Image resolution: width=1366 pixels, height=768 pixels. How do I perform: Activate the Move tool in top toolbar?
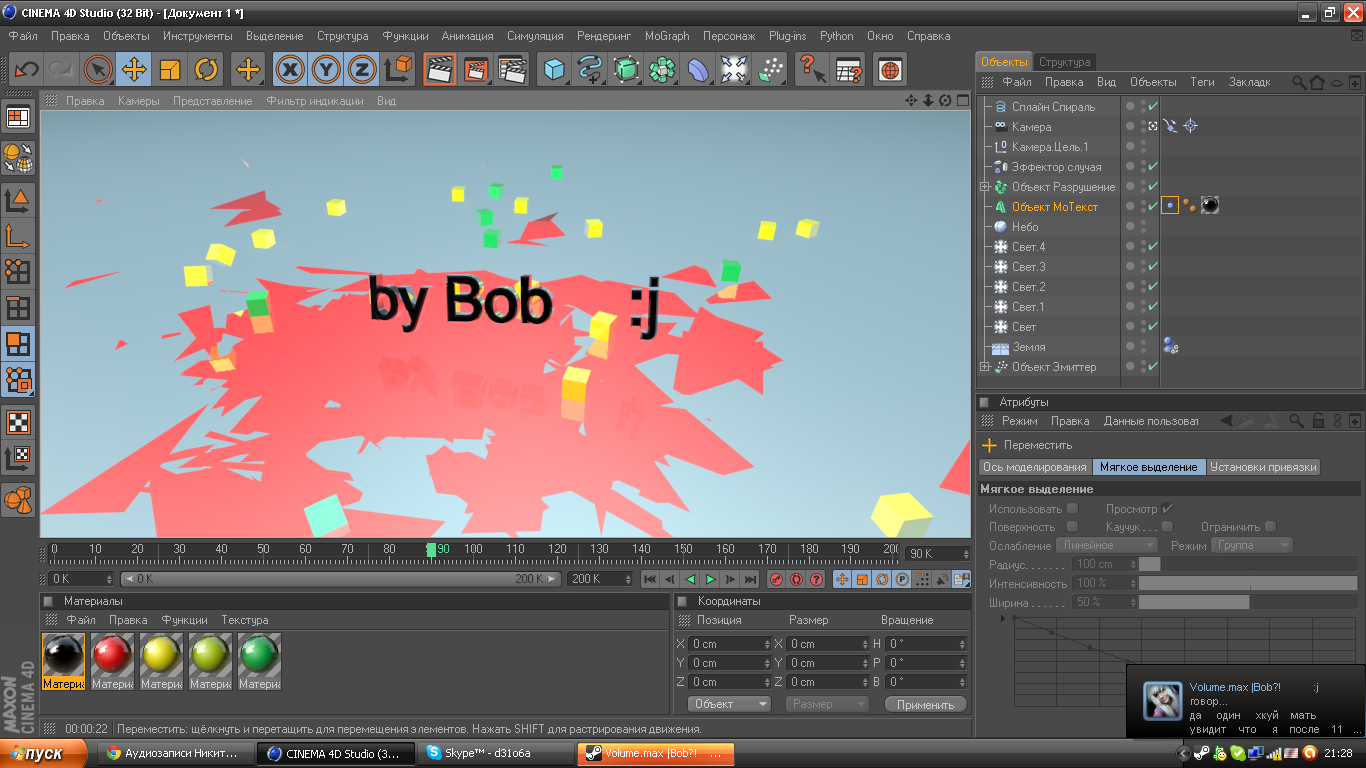click(x=134, y=69)
